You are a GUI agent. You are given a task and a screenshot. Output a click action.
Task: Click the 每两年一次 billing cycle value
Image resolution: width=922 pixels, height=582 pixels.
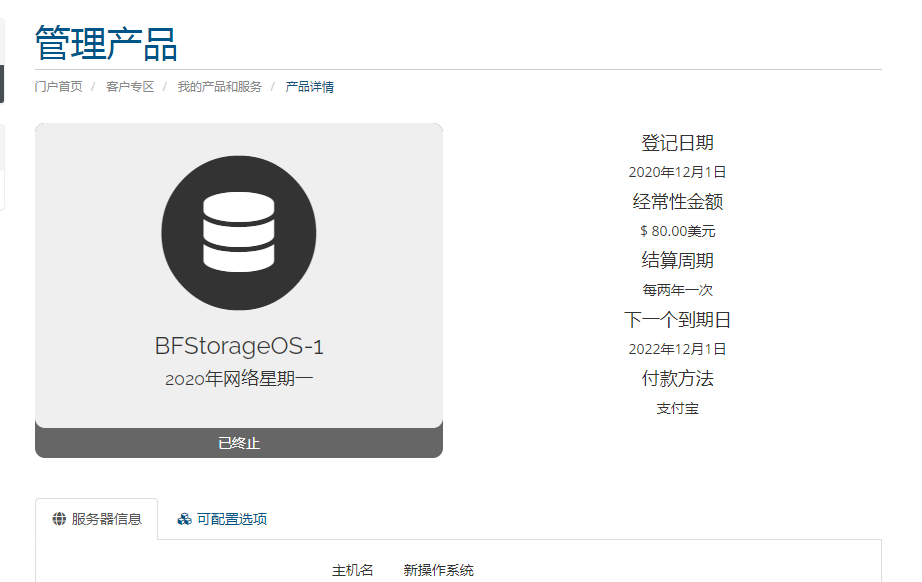677,290
